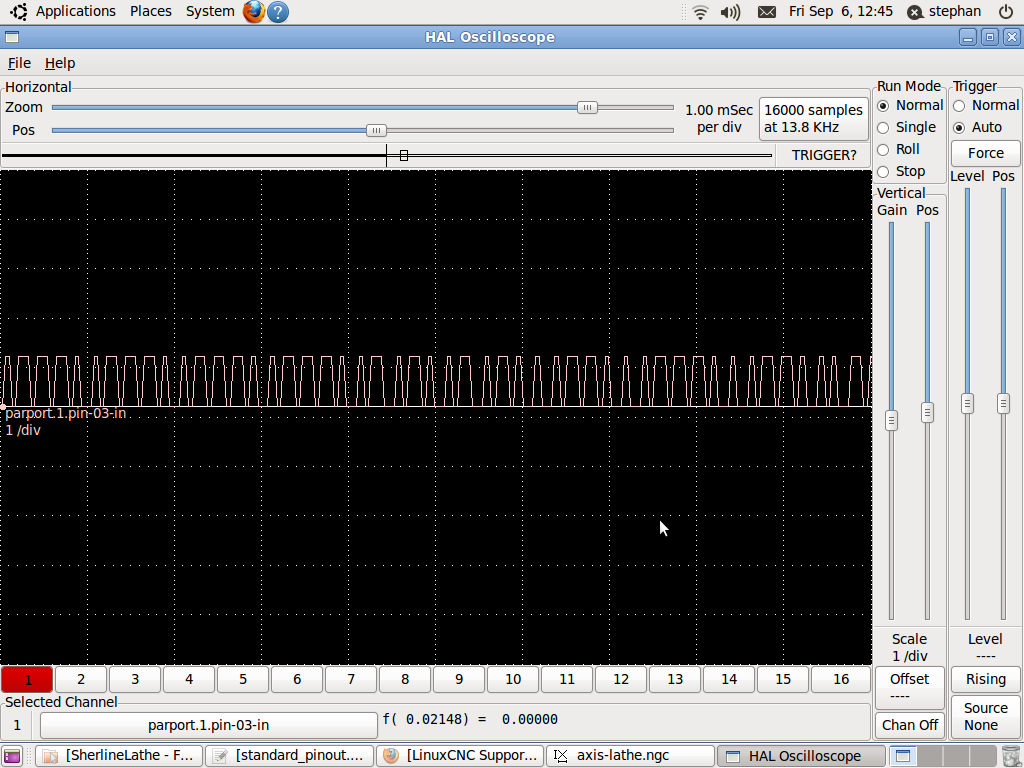Viewport: 1024px width, 768px height.
Task: Select channel 9 button
Action: (459, 680)
